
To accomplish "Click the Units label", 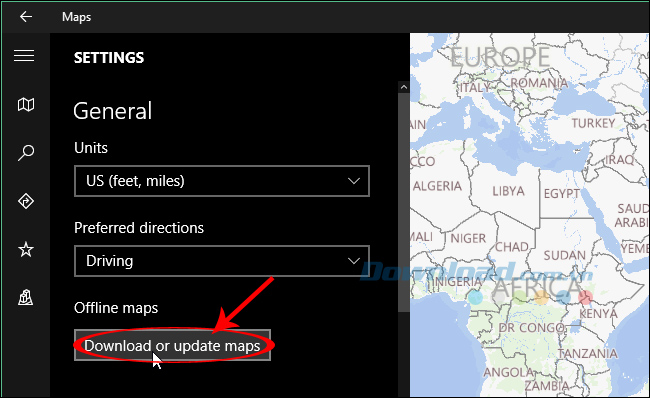I will [x=91, y=148].
